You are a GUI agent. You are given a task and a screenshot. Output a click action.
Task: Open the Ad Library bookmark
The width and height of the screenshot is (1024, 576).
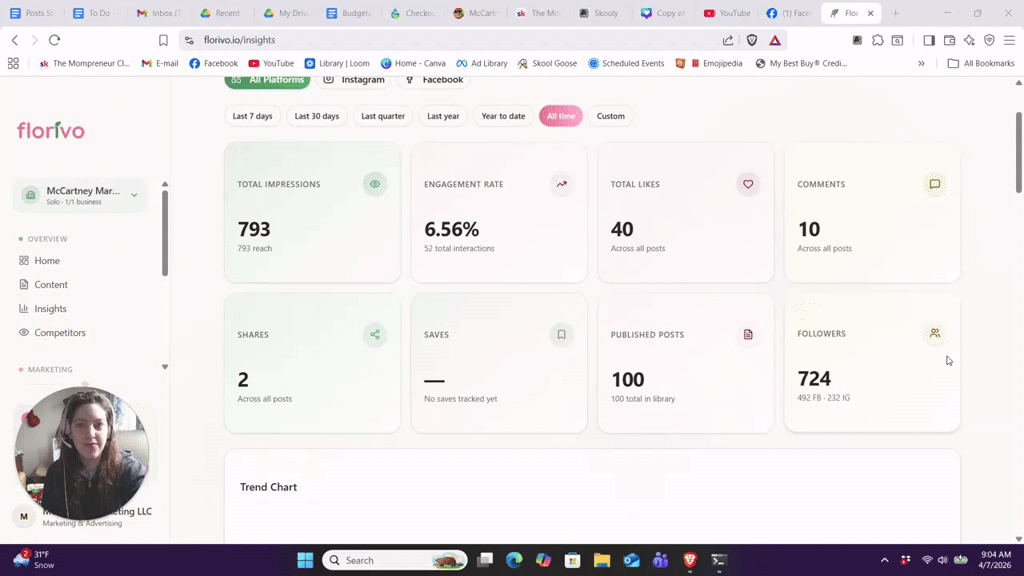point(482,63)
